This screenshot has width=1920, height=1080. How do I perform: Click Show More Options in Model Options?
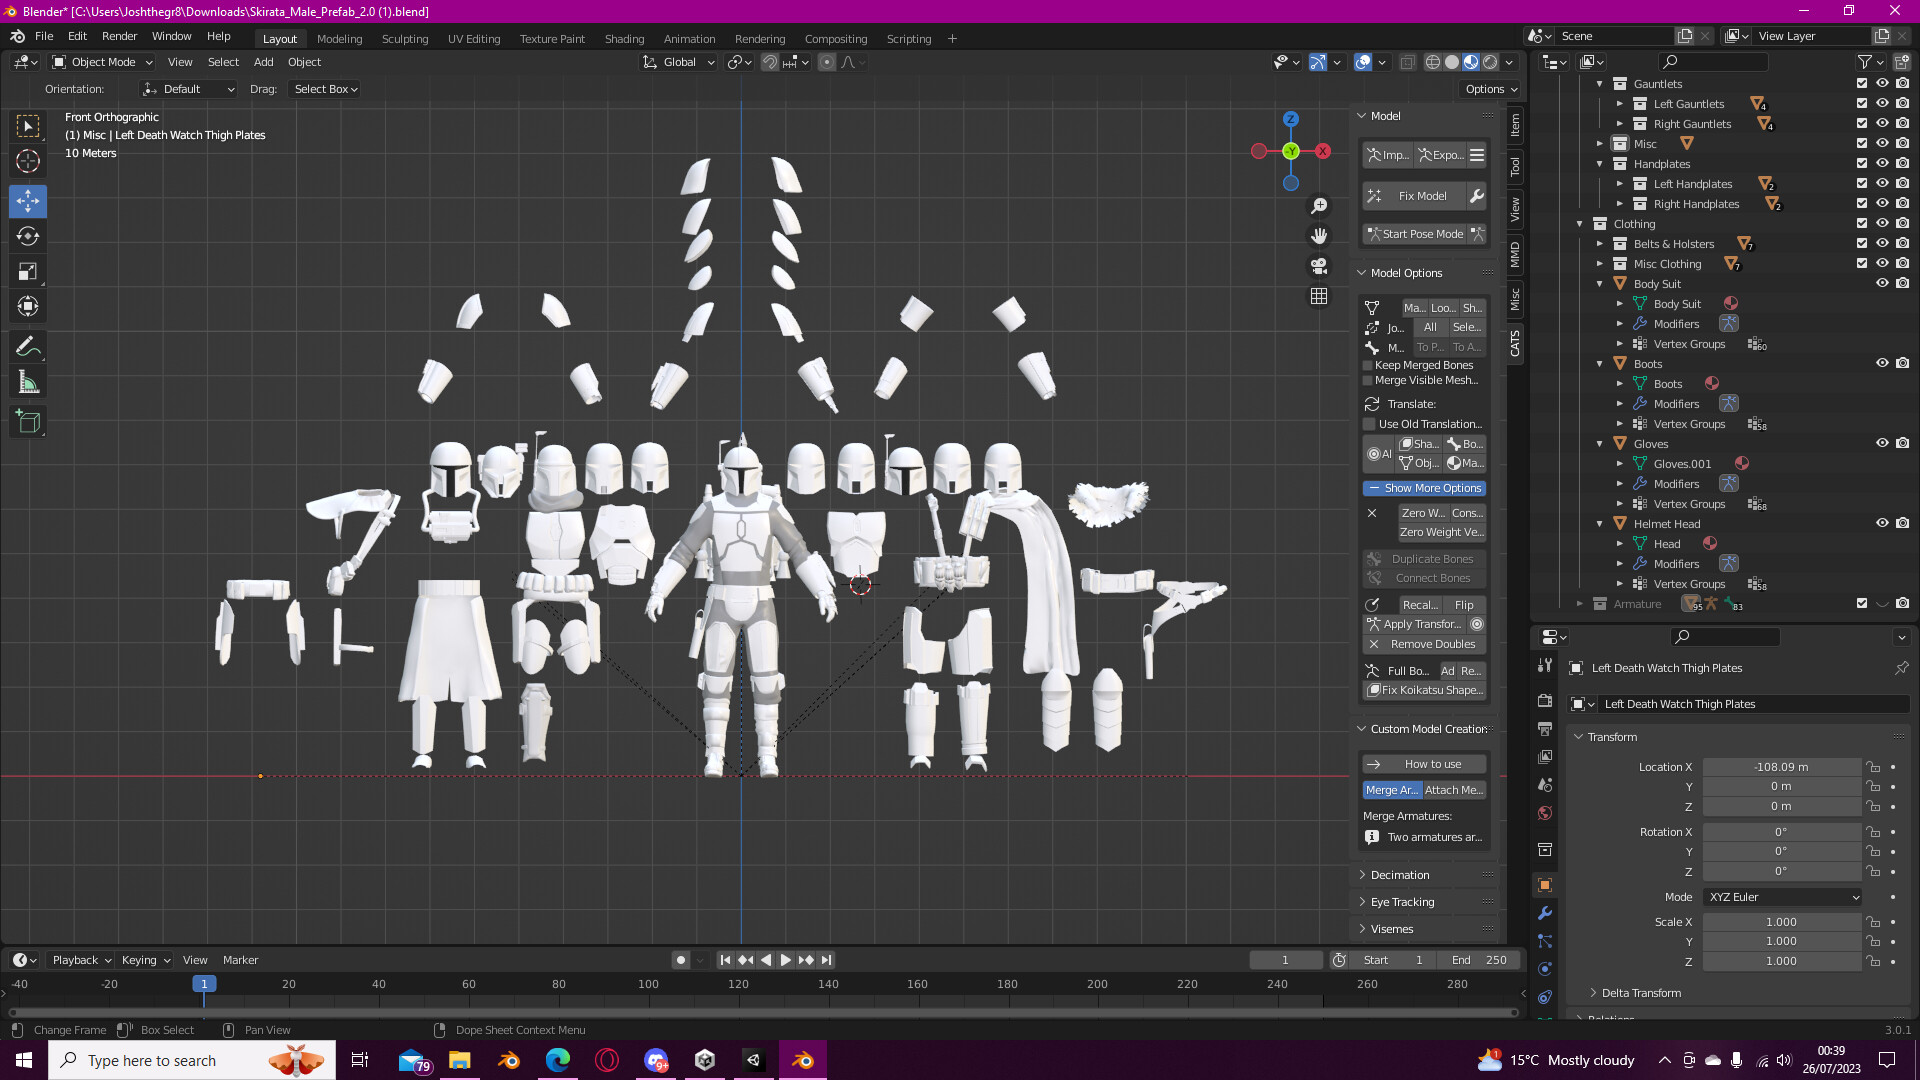[1424, 488]
